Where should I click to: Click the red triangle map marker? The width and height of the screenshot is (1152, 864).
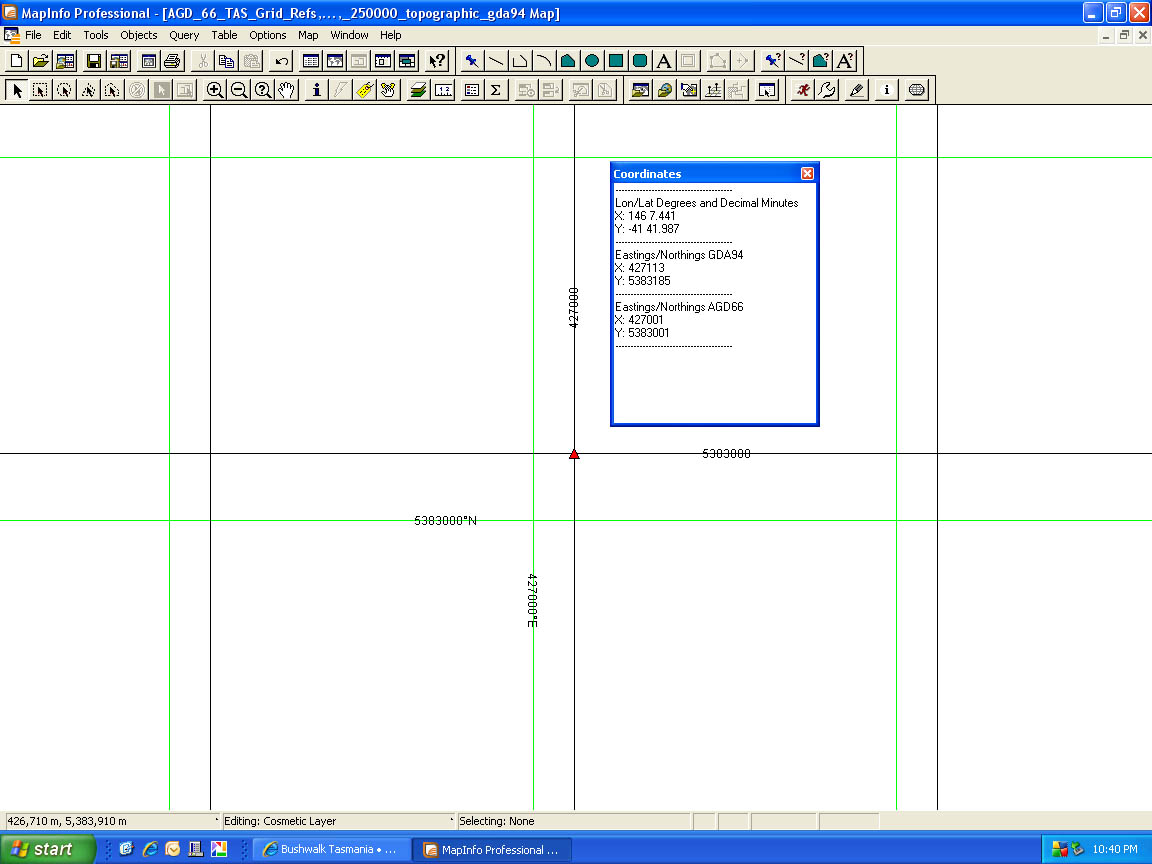[x=575, y=454]
